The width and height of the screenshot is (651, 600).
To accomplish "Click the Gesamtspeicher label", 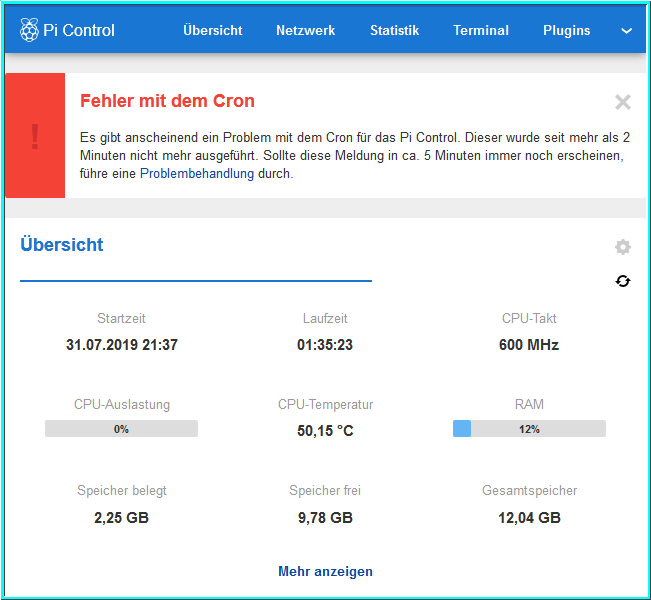I will coord(529,490).
